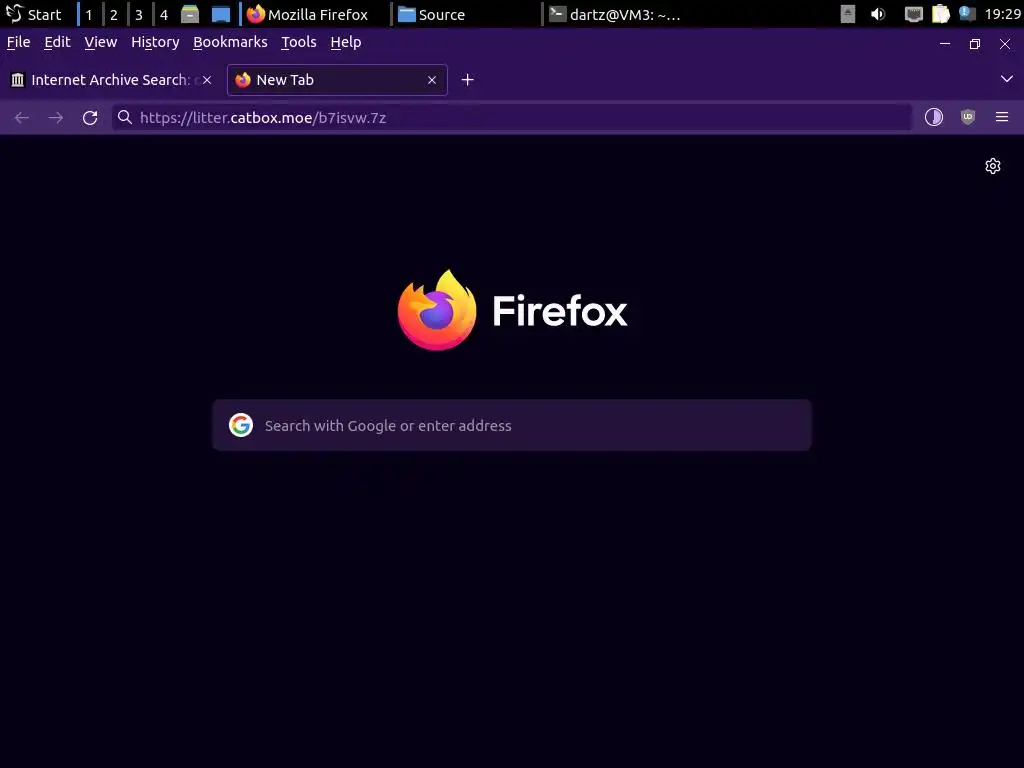Open the Start menu in taskbar

click(x=34, y=14)
